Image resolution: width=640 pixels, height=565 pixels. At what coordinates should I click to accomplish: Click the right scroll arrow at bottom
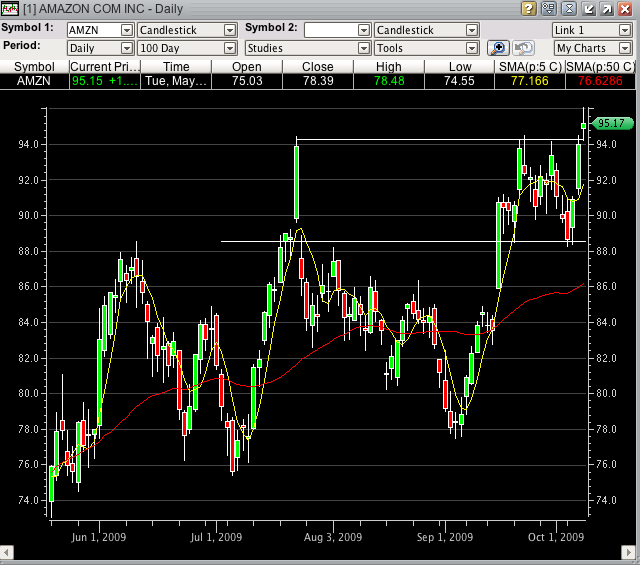633,553
